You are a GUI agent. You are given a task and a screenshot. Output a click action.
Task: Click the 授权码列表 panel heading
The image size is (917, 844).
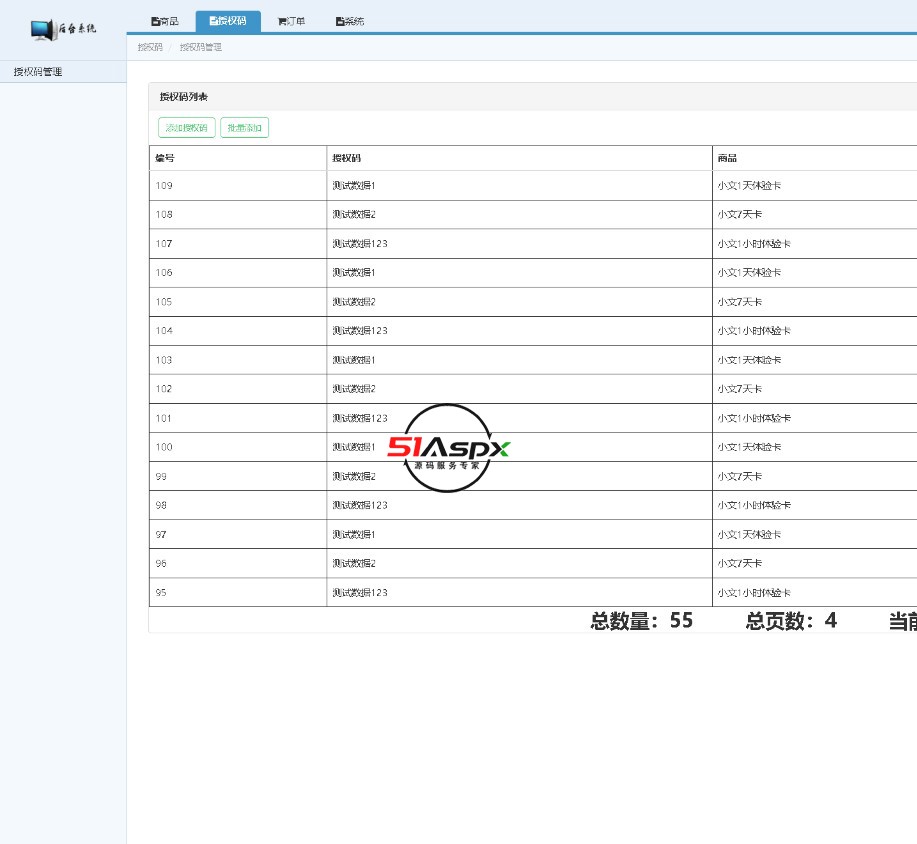pos(184,97)
